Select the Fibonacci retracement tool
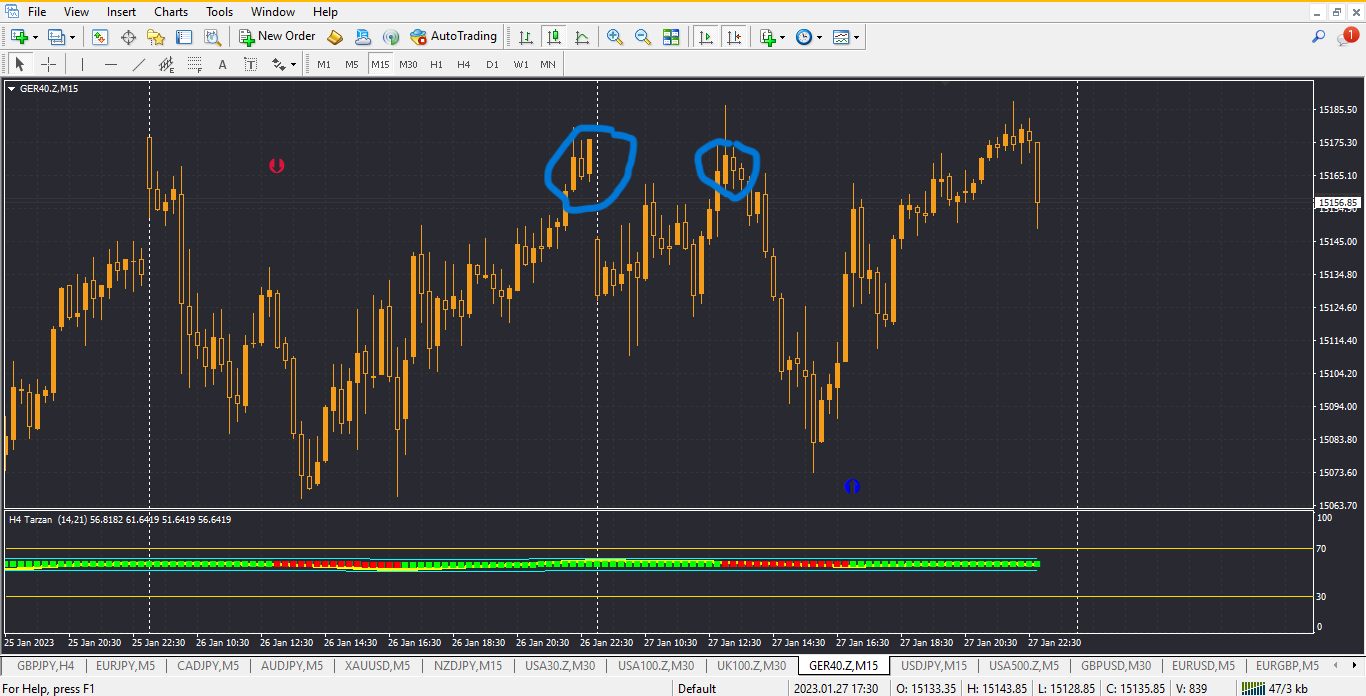The height and width of the screenshot is (696, 1366). point(195,64)
